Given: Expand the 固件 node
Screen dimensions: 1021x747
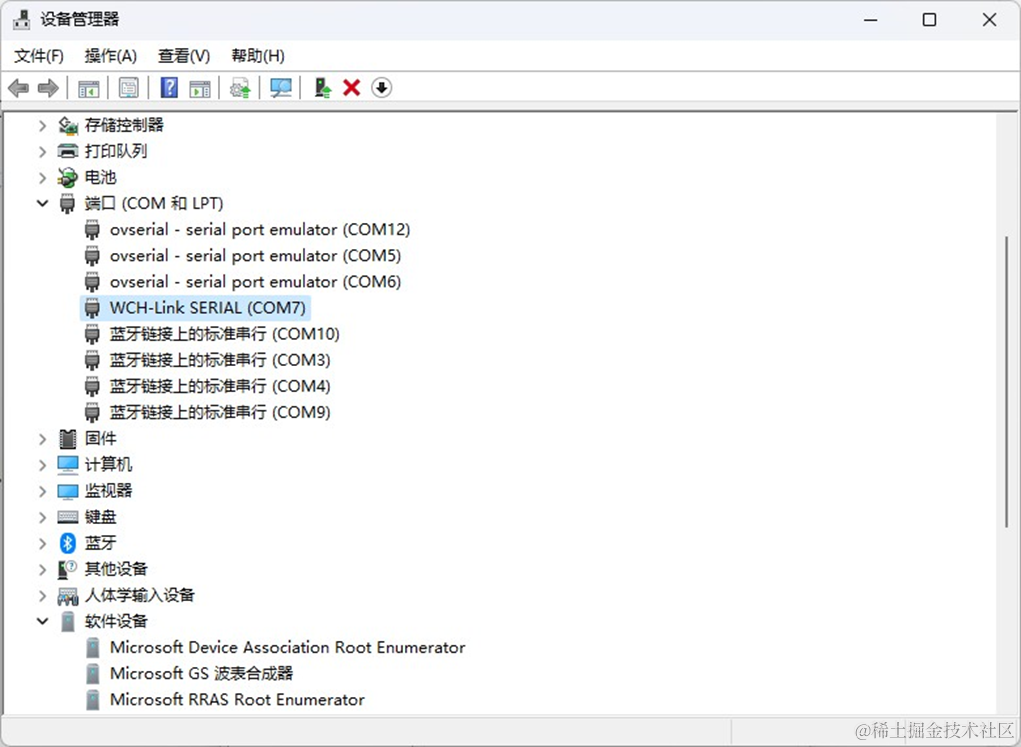Looking at the screenshot, I should click(42, 438).
